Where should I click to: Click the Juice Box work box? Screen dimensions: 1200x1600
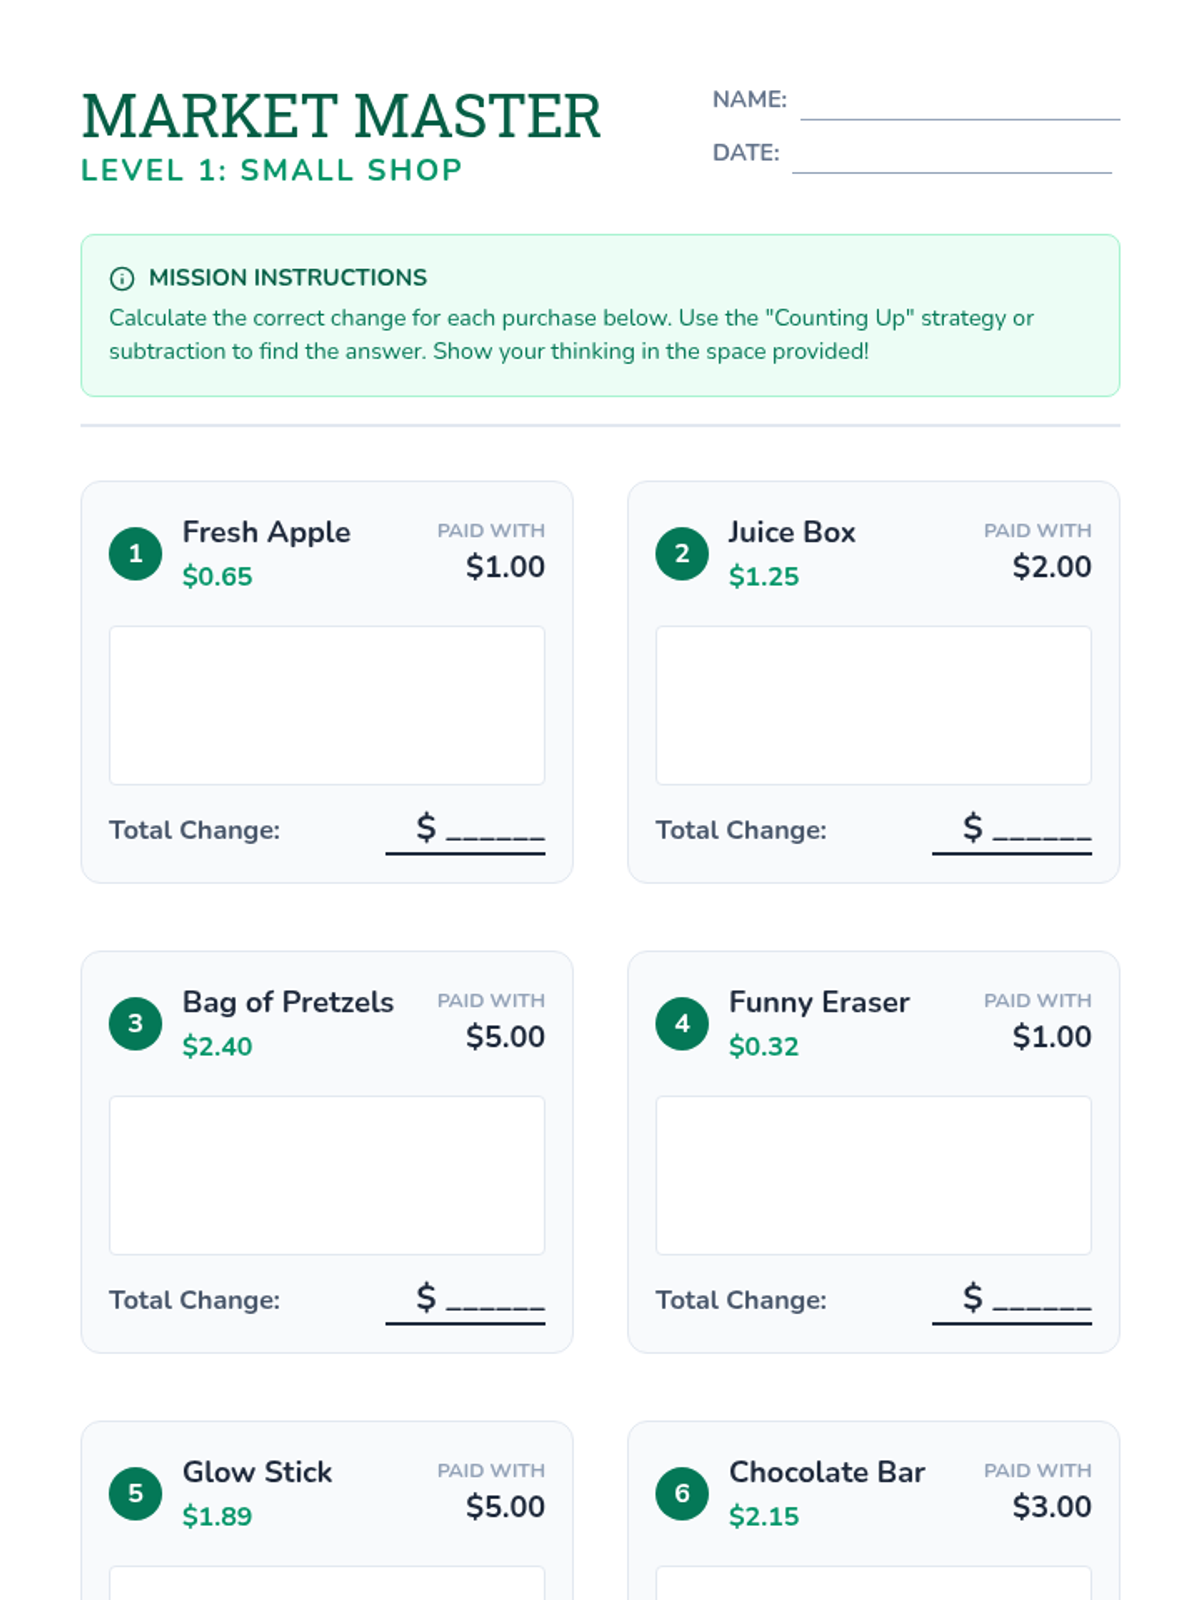point(873,705)
